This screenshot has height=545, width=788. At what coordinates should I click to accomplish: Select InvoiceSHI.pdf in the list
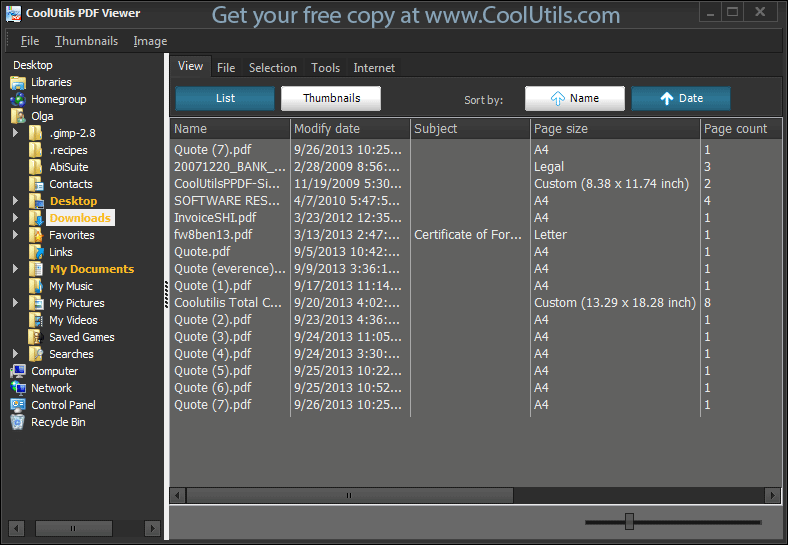215,218
